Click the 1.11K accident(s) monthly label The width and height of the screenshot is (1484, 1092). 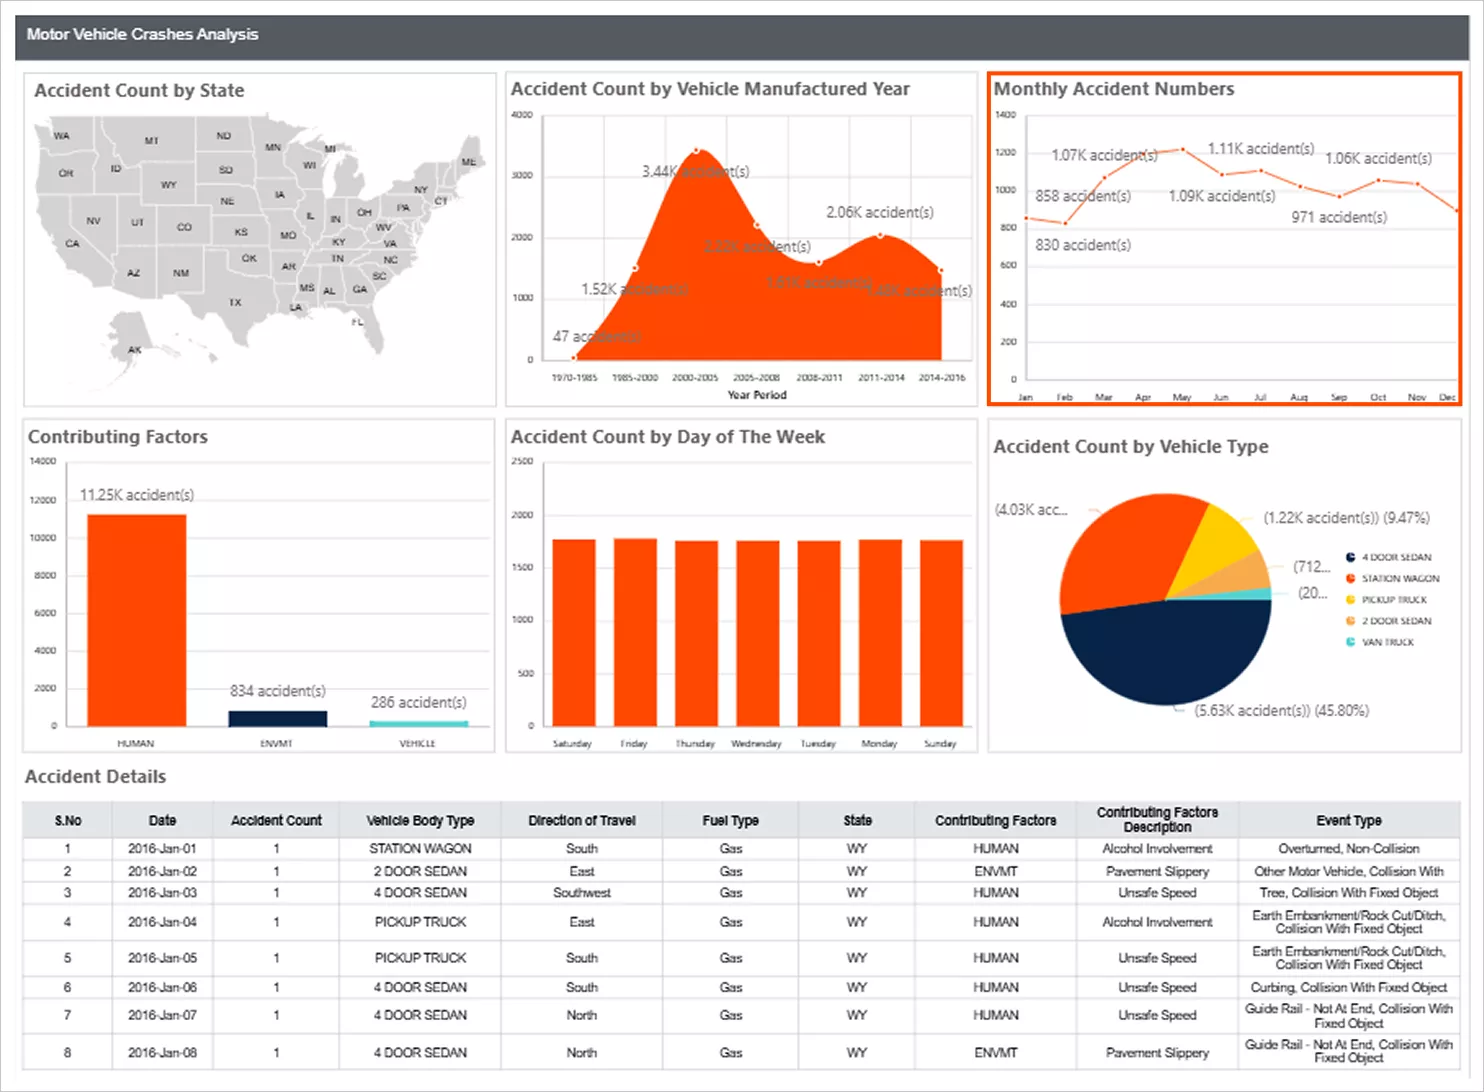coord(1260,148)
